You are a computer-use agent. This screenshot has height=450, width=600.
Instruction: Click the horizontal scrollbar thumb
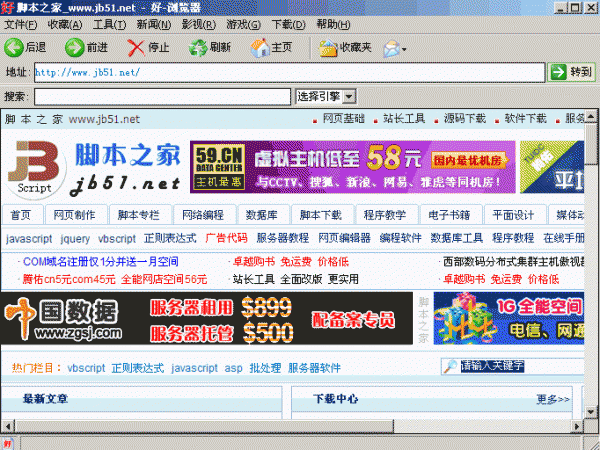click(204, 426)
